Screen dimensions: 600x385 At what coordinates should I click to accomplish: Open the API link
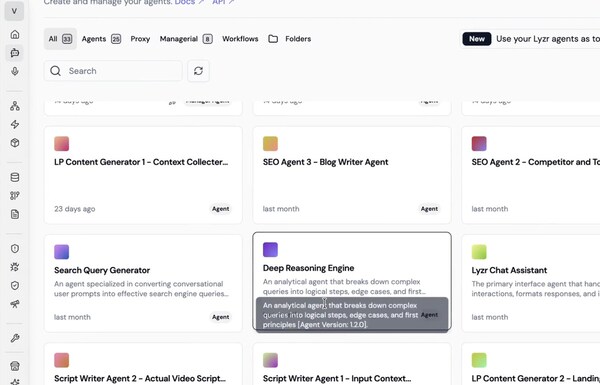click(x=223, y=2)
